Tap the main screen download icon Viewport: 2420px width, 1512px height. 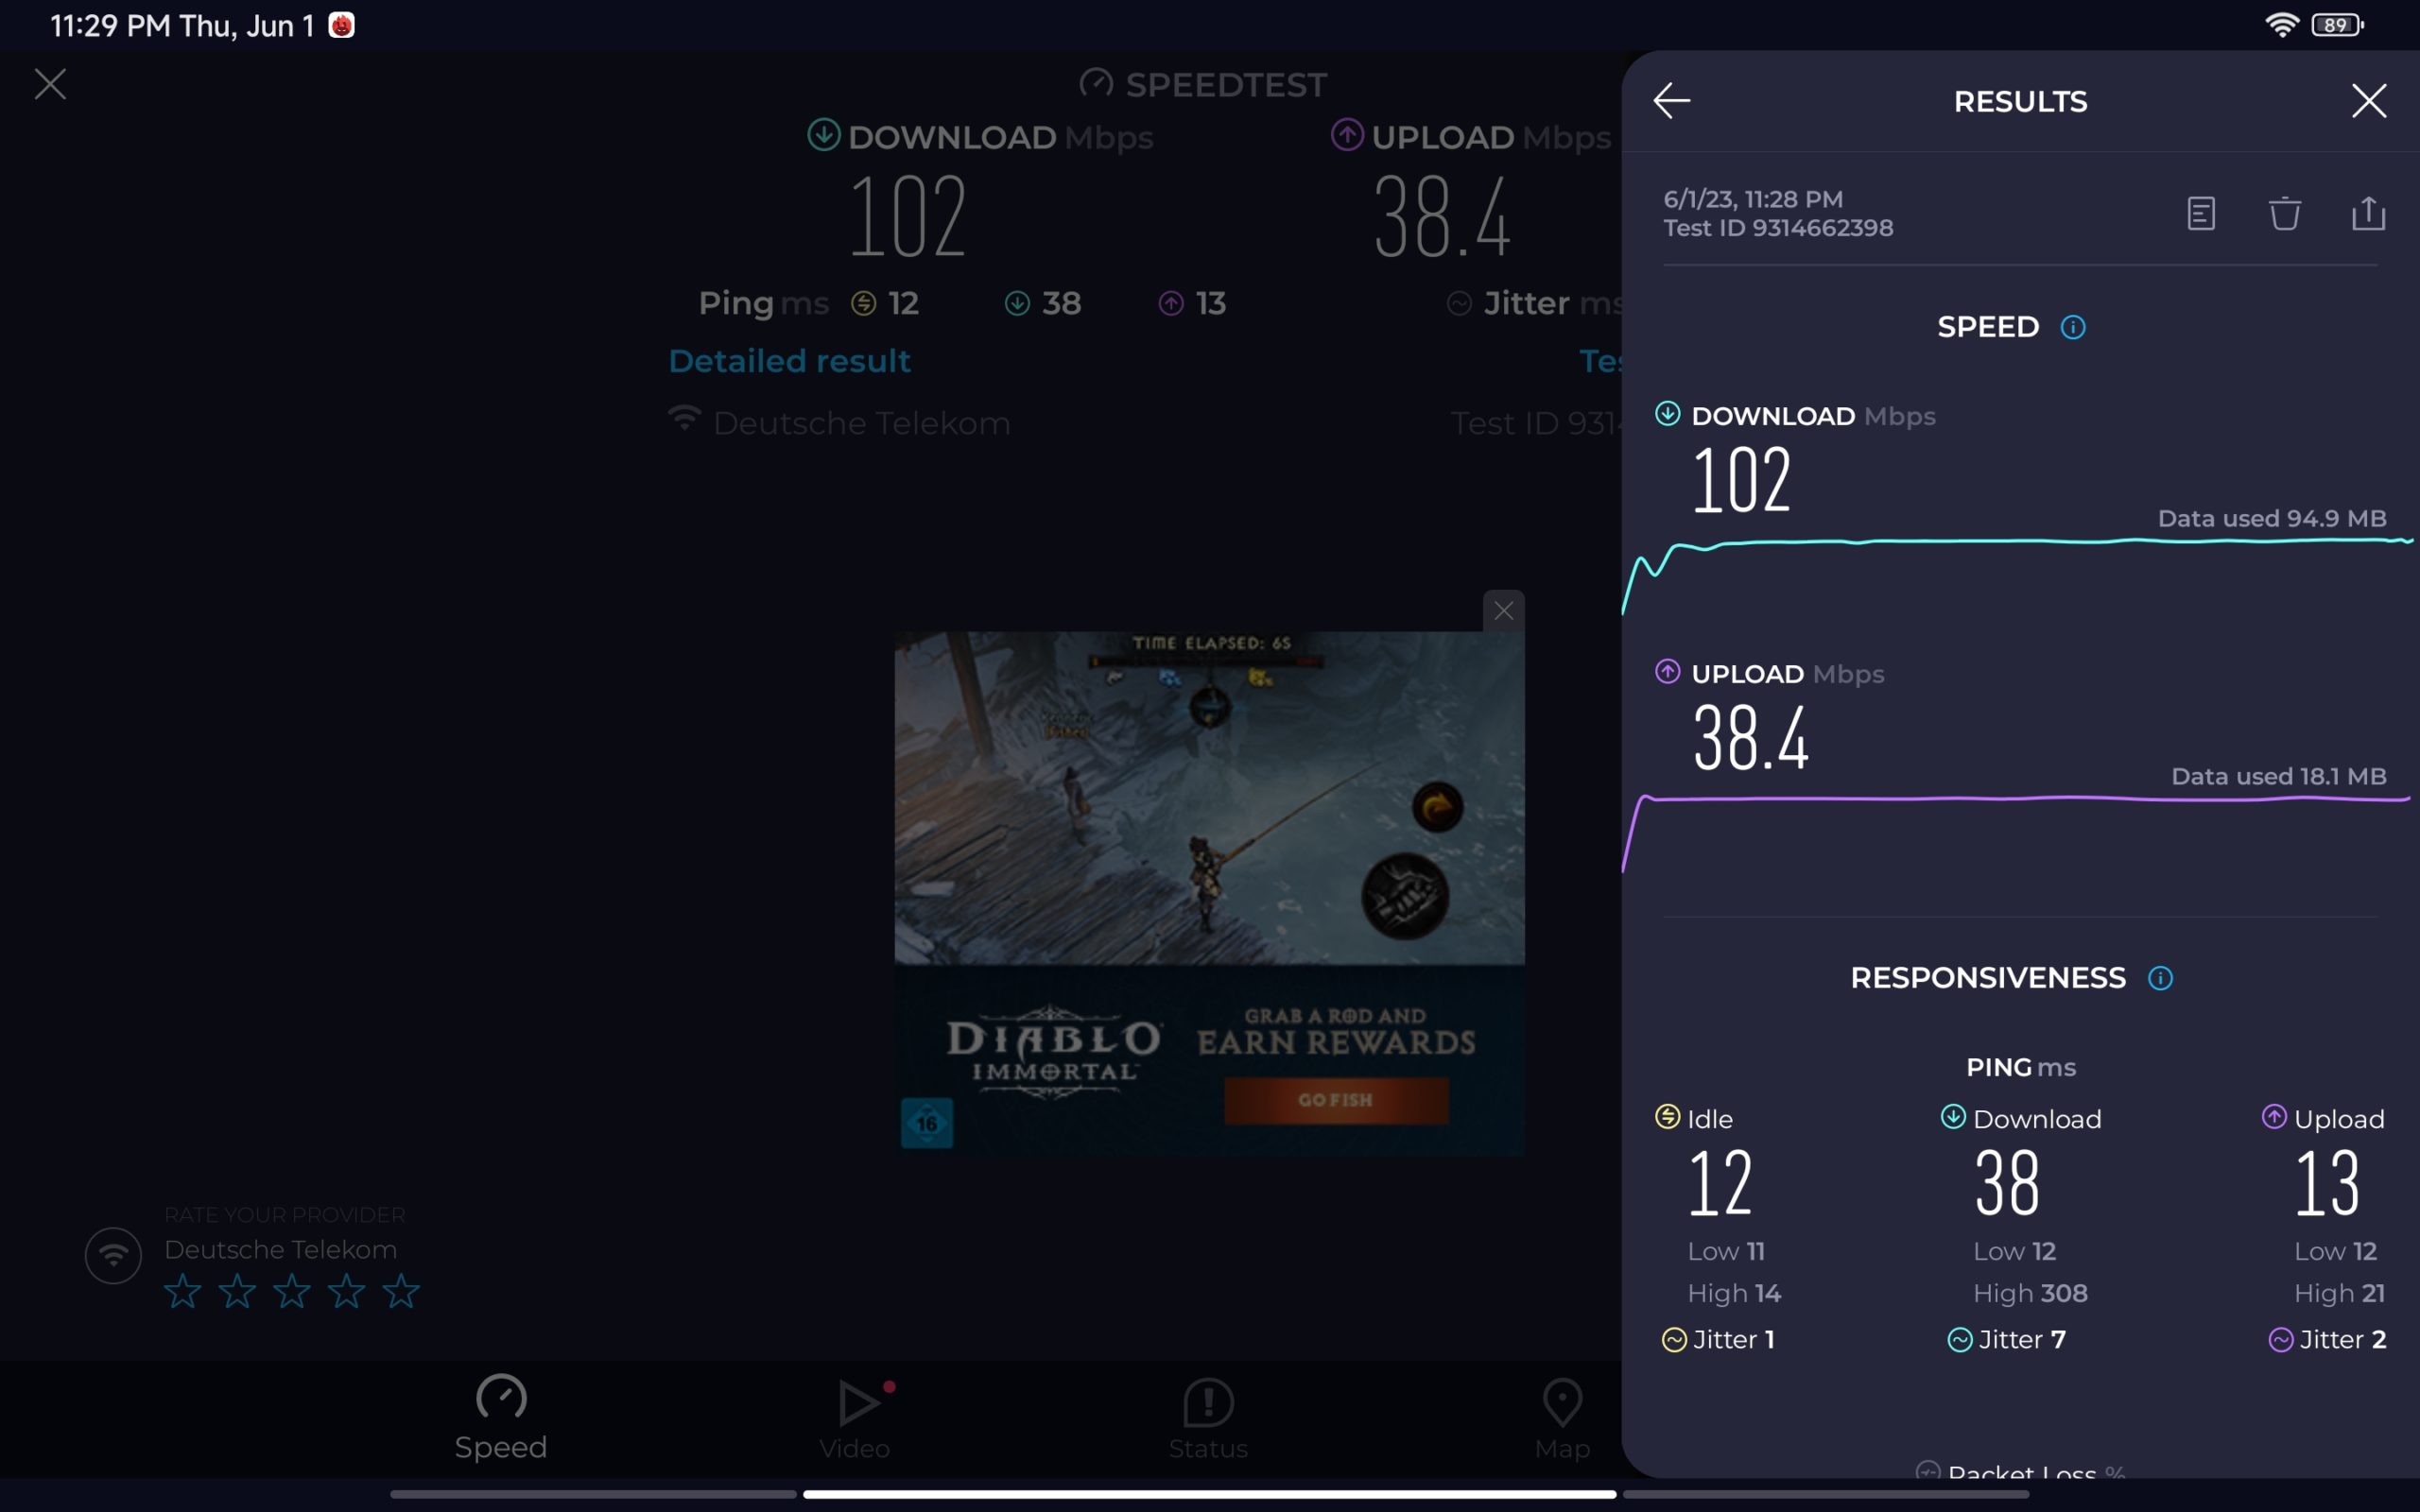pos(823,134)
